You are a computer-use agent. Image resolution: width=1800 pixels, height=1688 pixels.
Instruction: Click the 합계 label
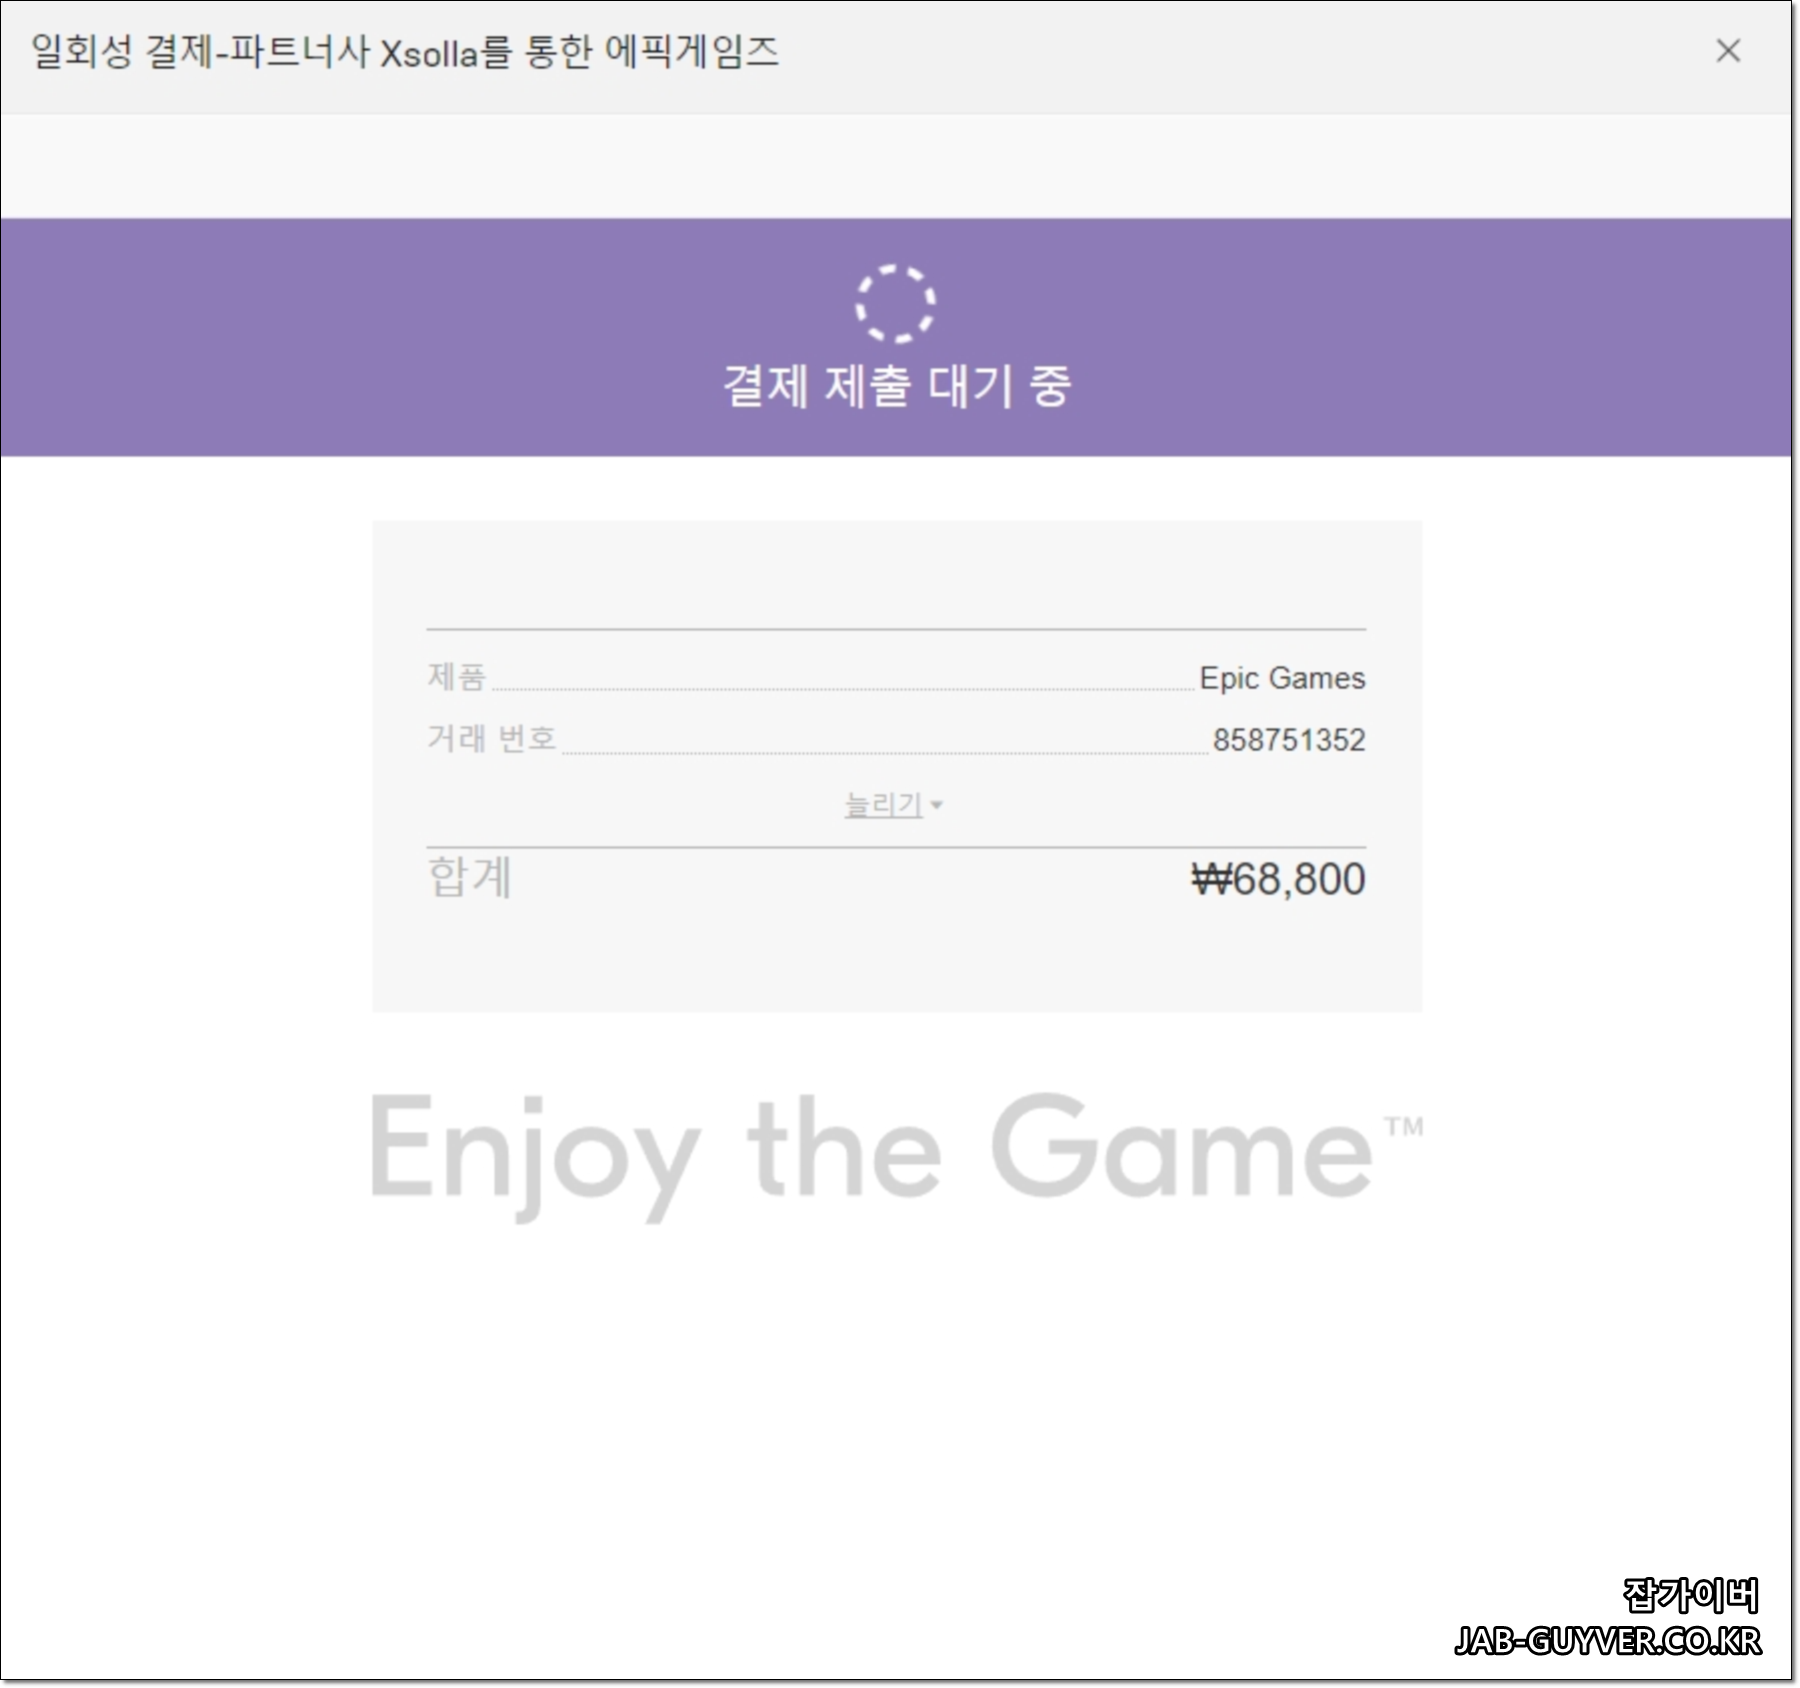click(x=469, y=877)
